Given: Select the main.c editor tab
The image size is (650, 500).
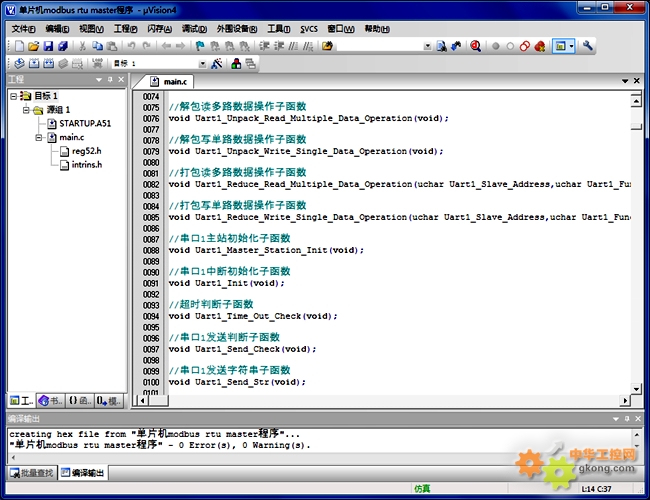Looking at the screenshot, I should [x=170, y=82].
